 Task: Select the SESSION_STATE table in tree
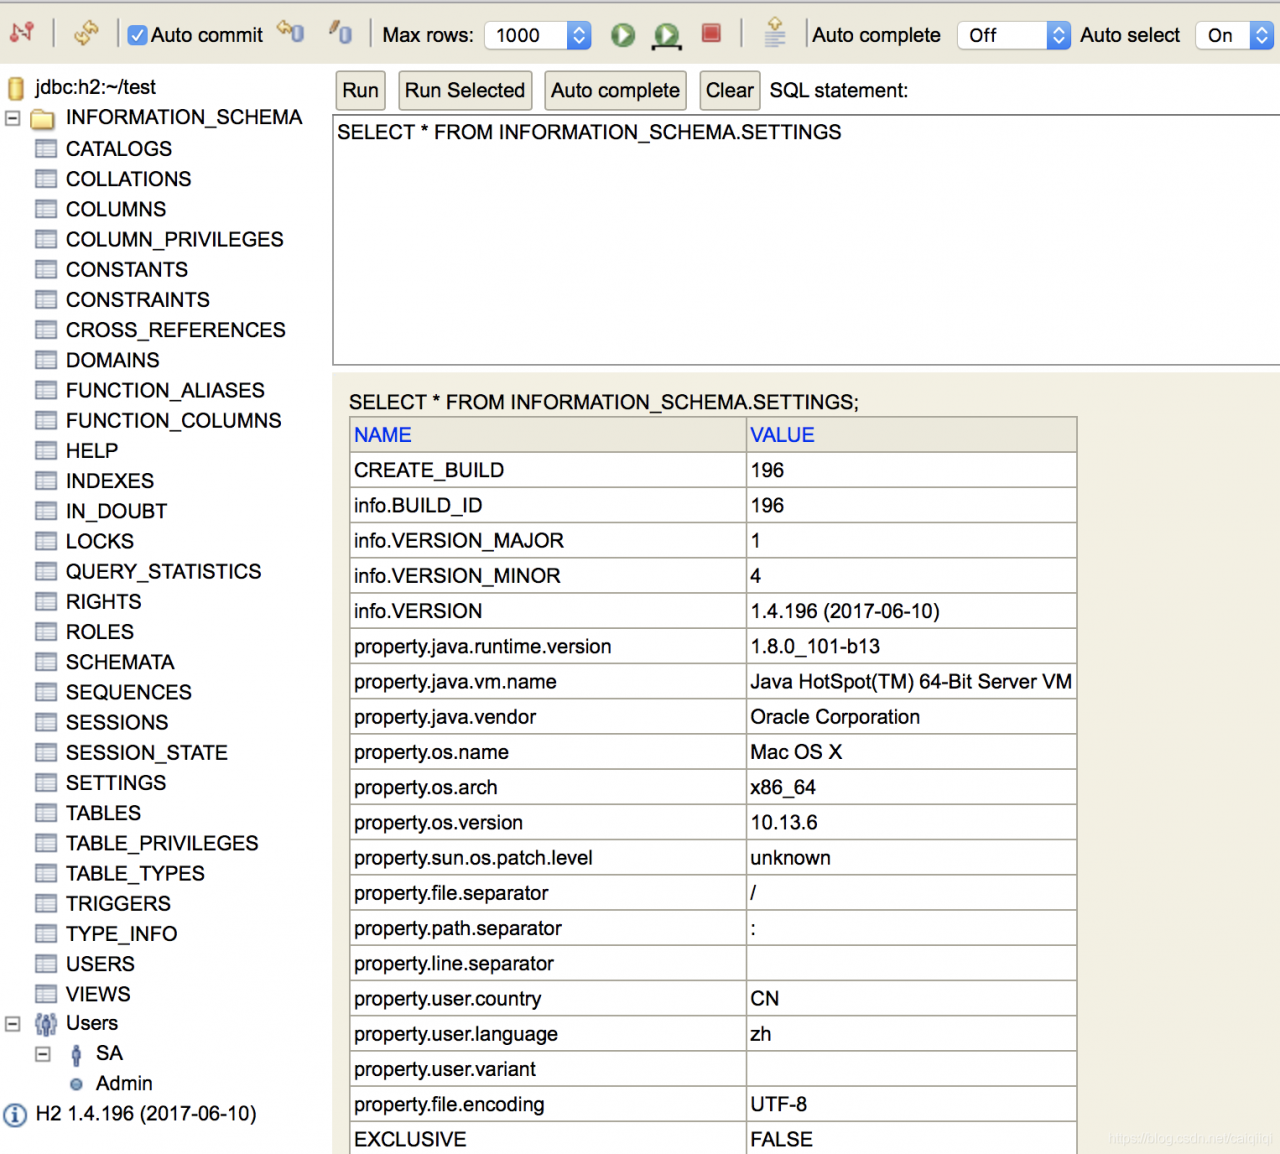pos(147,753)
